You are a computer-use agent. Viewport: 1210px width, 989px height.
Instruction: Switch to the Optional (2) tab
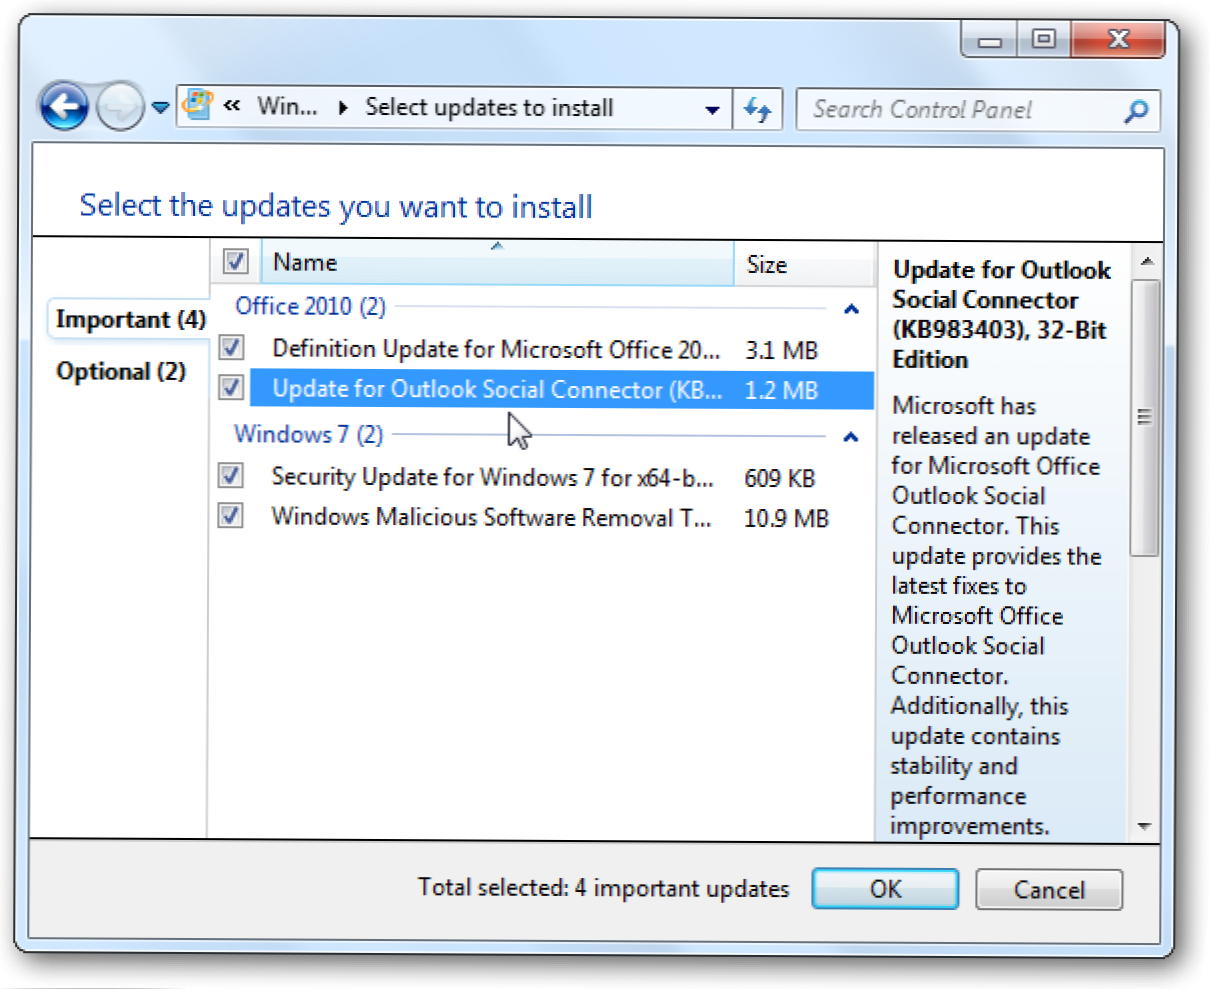(x=121, y=372)
